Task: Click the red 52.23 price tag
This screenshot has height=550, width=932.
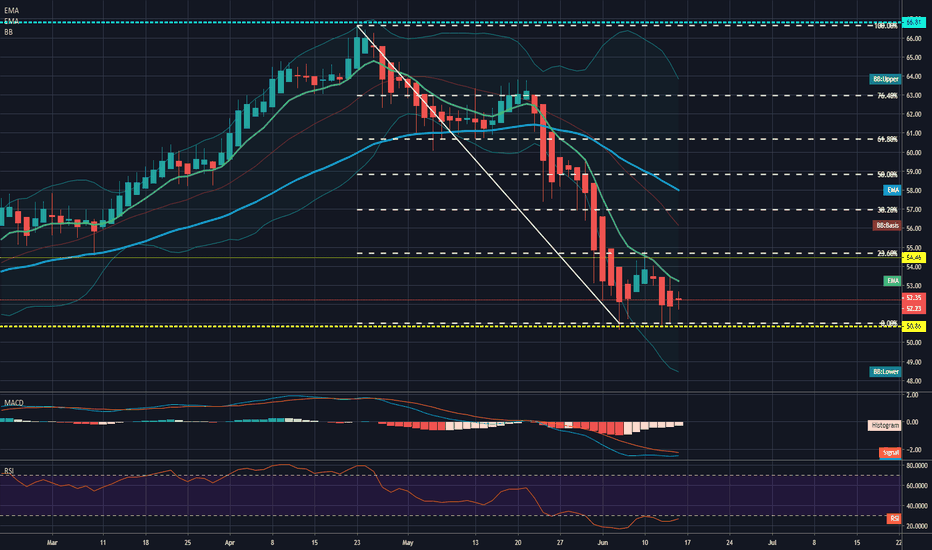Action: click(914, 309)
